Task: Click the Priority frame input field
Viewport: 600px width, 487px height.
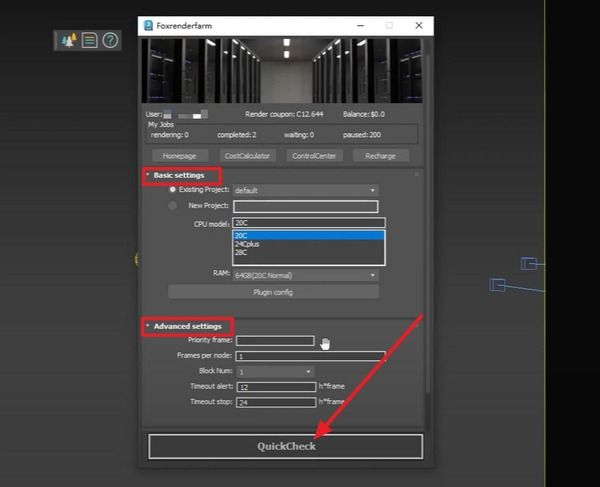Action: [275, 340]
